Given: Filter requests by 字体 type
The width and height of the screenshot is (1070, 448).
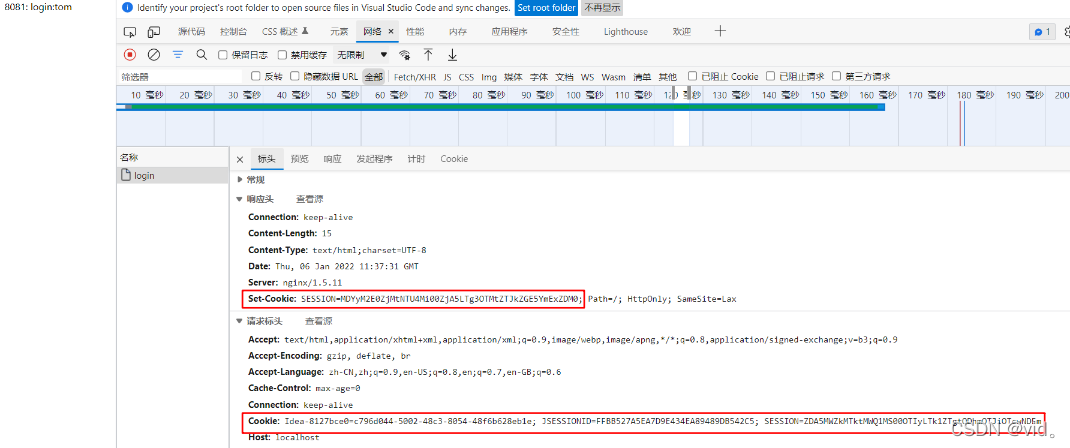Looking at the screenshot, I should click(539, 77).
